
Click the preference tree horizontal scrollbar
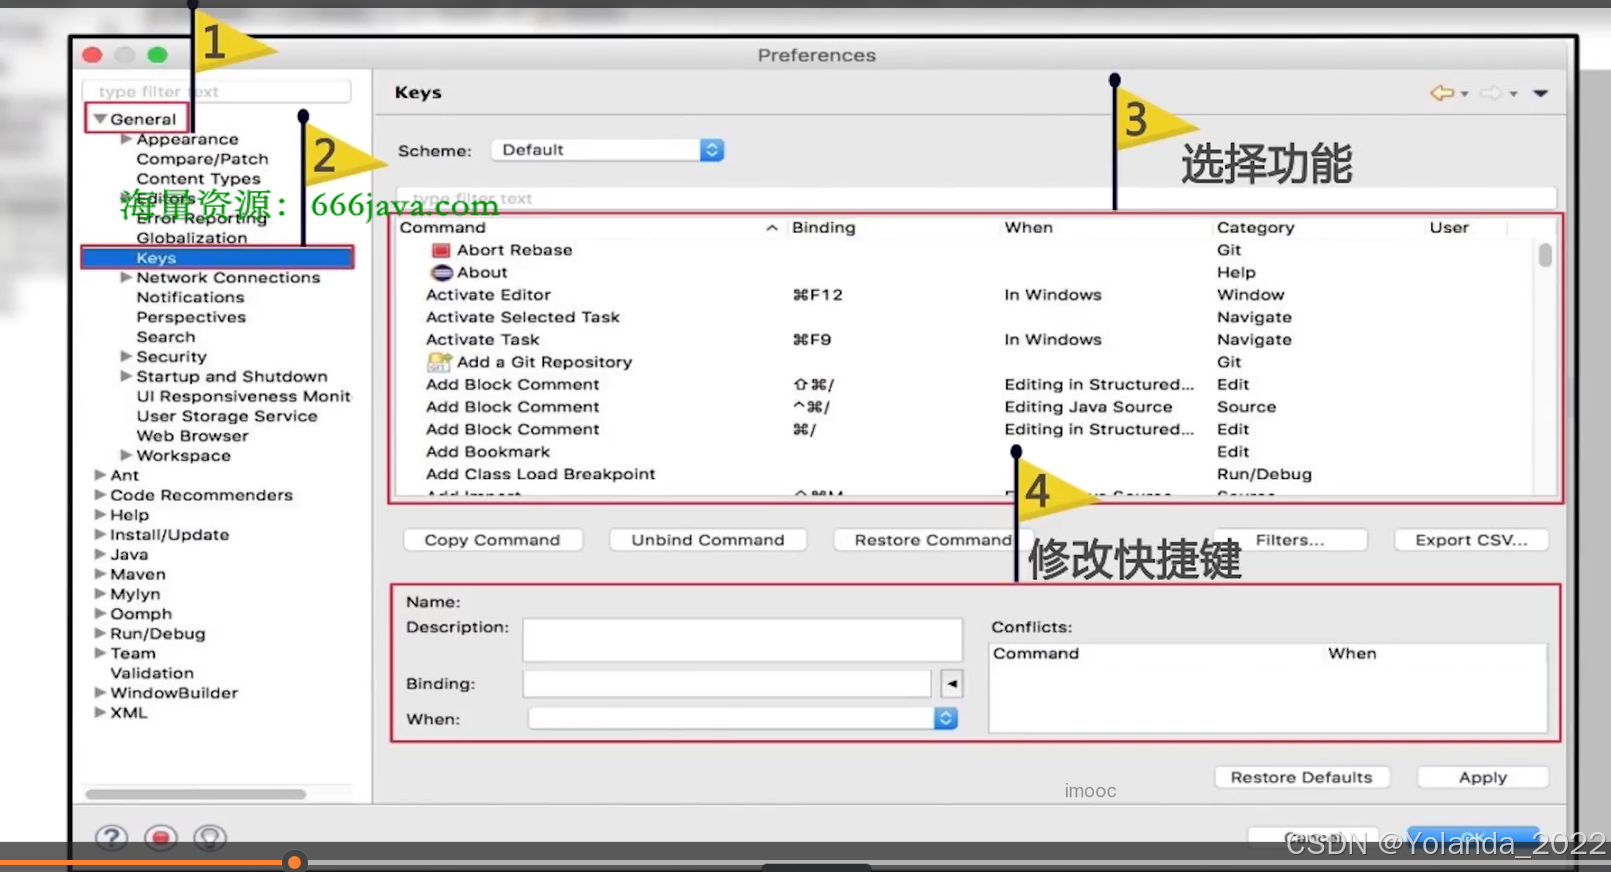click(196, 794)
